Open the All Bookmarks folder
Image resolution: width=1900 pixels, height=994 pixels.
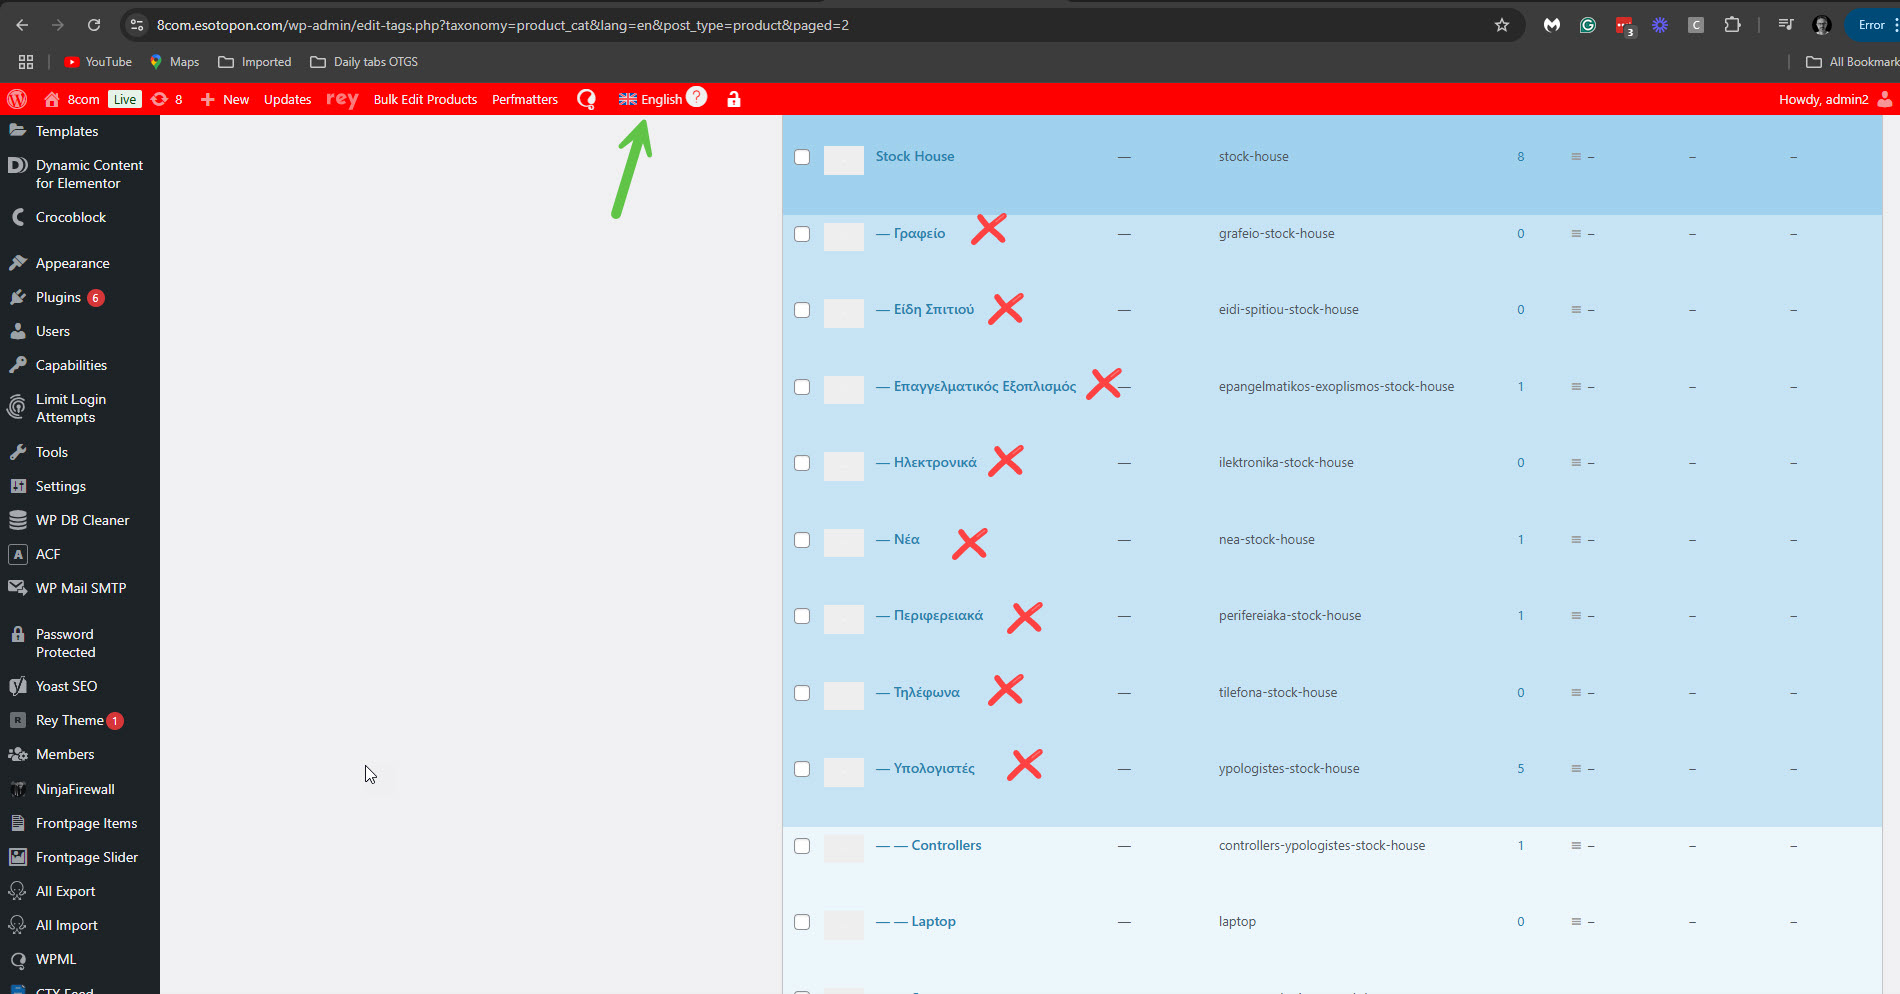click(1852, 62)
